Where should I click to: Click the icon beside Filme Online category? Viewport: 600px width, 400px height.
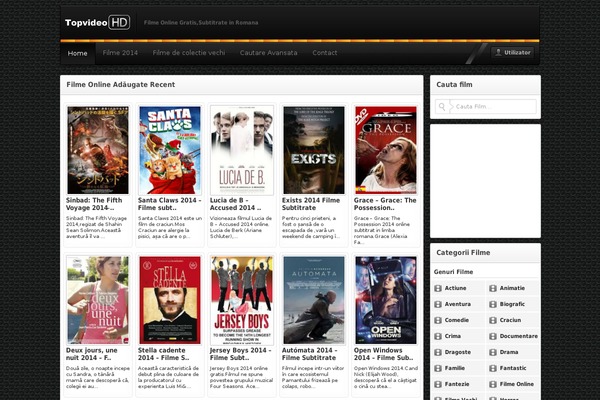(x=493, y=384)
